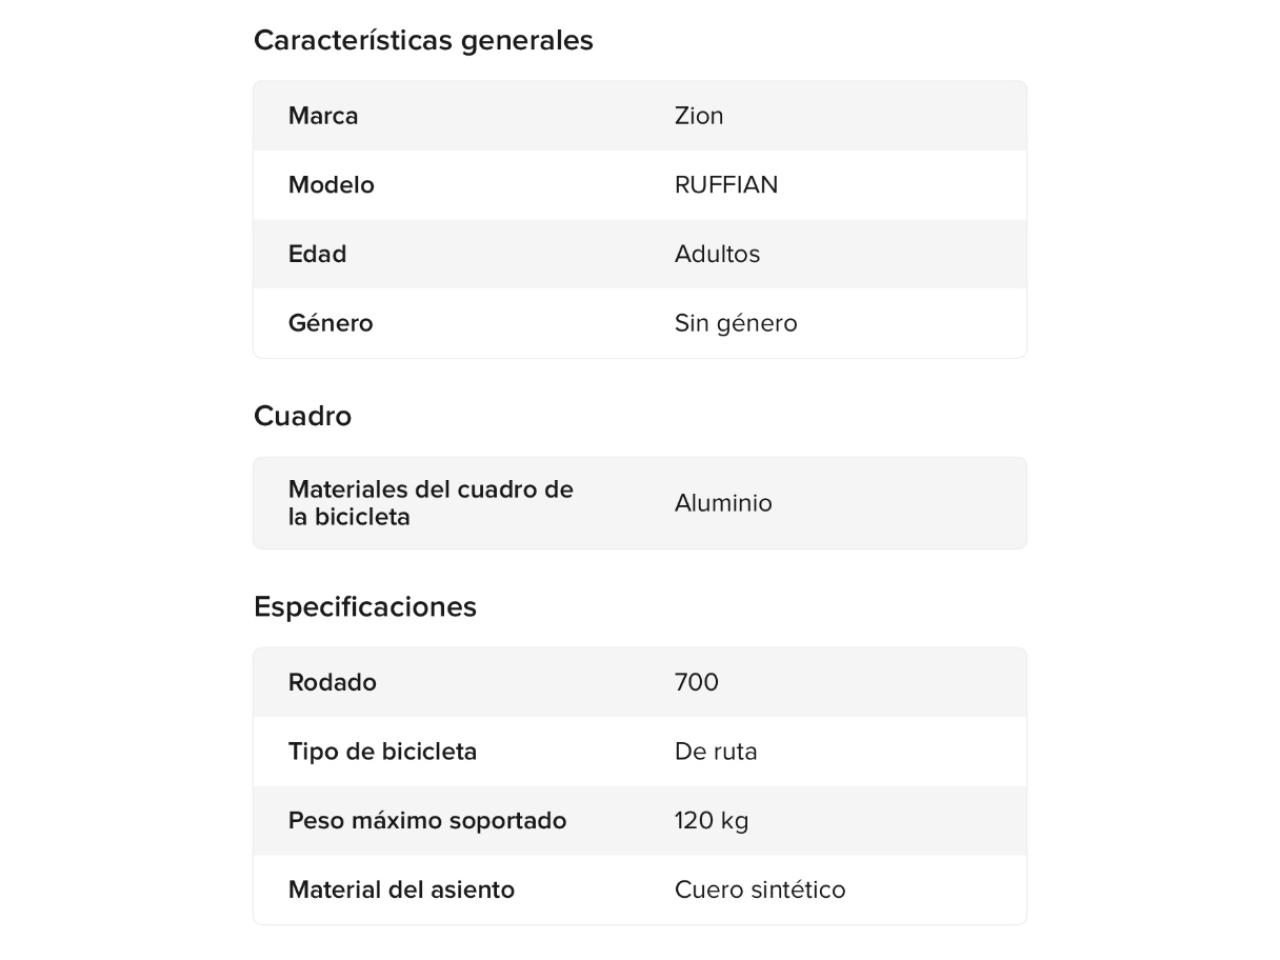This screenshot has height=960, width=1280.
Task: Click the 'Cuadro' section heading
Action: (x=302, y=416)
